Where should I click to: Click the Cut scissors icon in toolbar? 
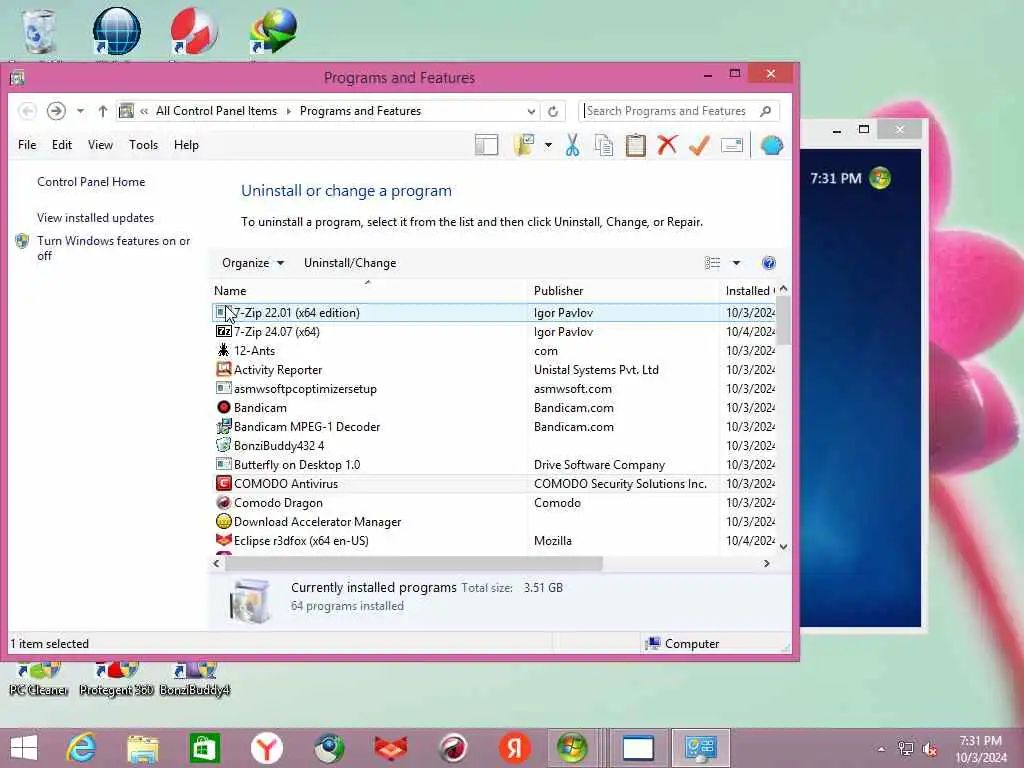point(573,145)
